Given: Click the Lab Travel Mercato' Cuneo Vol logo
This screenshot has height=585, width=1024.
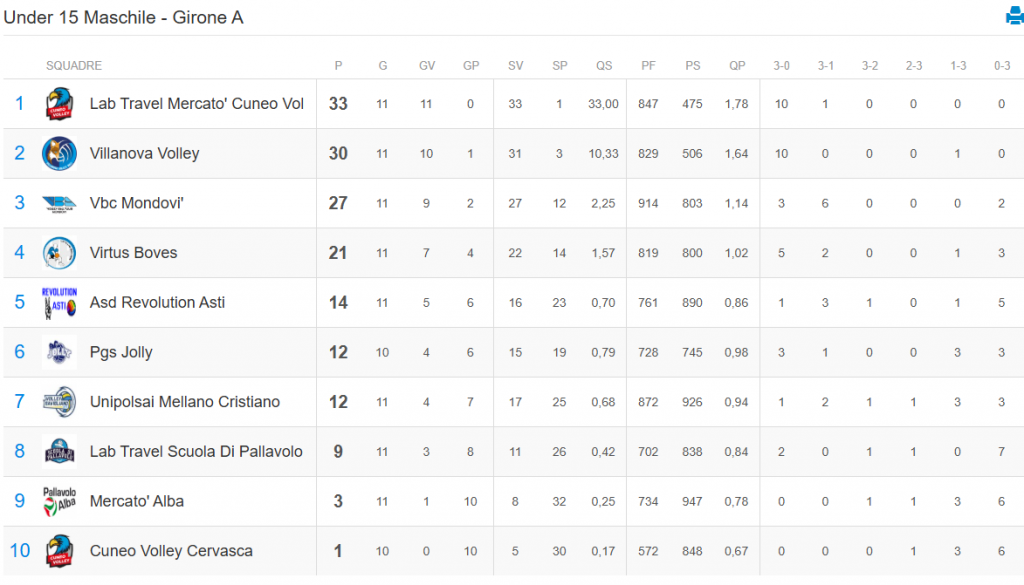Looking at the screenshot, I should point(59,104).
